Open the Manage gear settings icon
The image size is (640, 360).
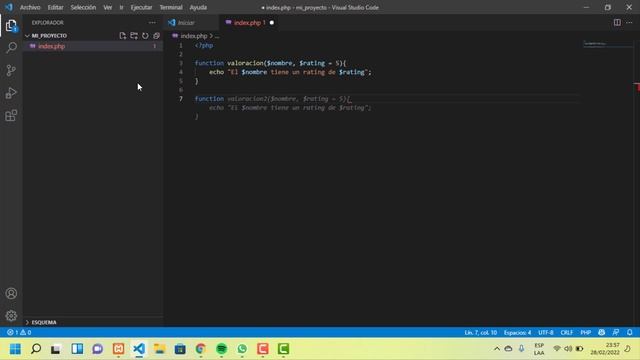[11, 316]
